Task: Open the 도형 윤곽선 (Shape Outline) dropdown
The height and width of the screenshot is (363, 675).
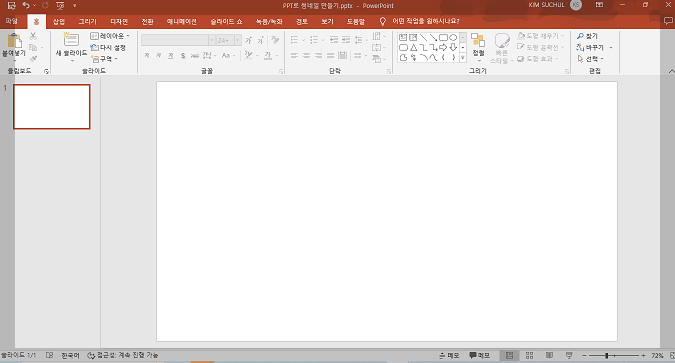Action: pyautogui.click(x=541, y=47)
